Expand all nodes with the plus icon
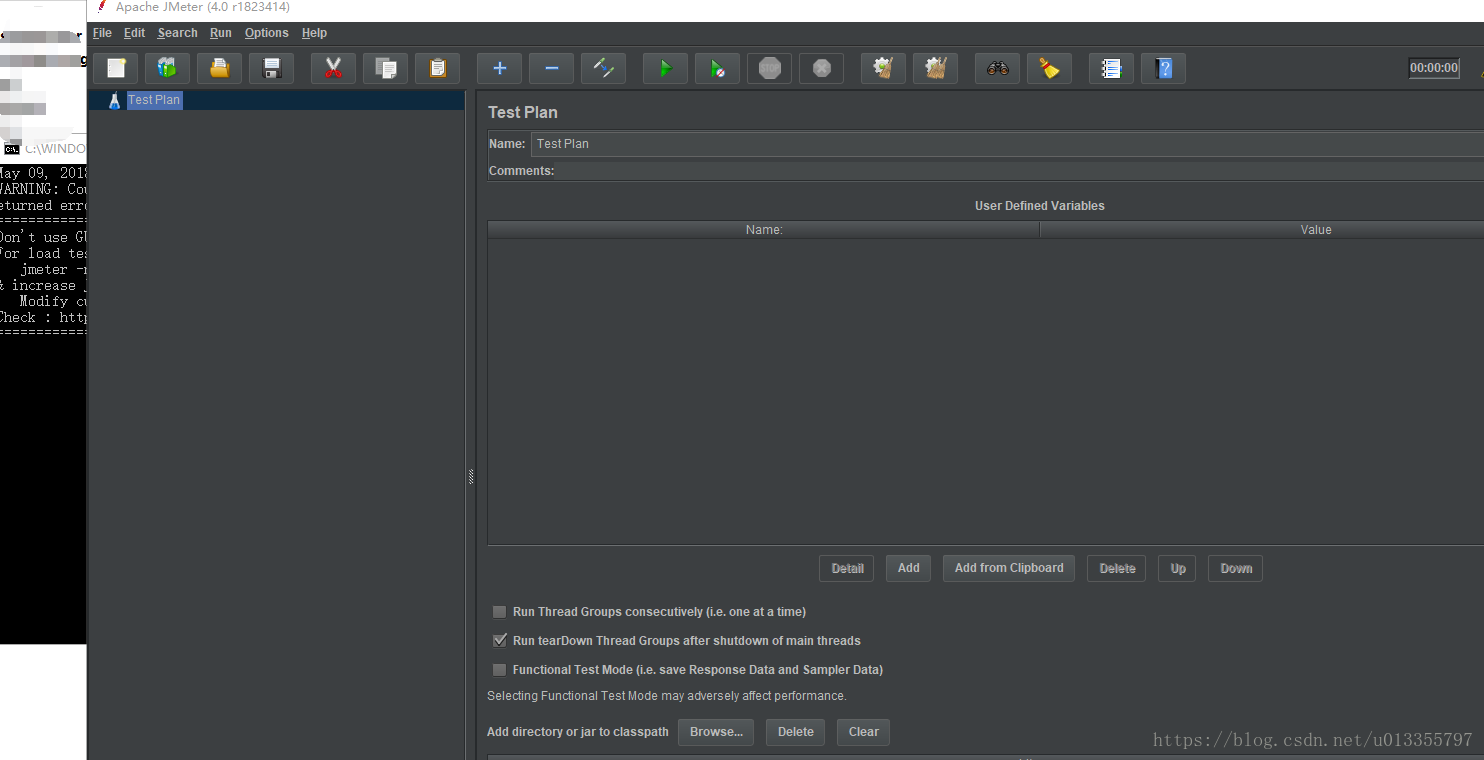This screenshot has height=760, width=1484. pos(499,68)
